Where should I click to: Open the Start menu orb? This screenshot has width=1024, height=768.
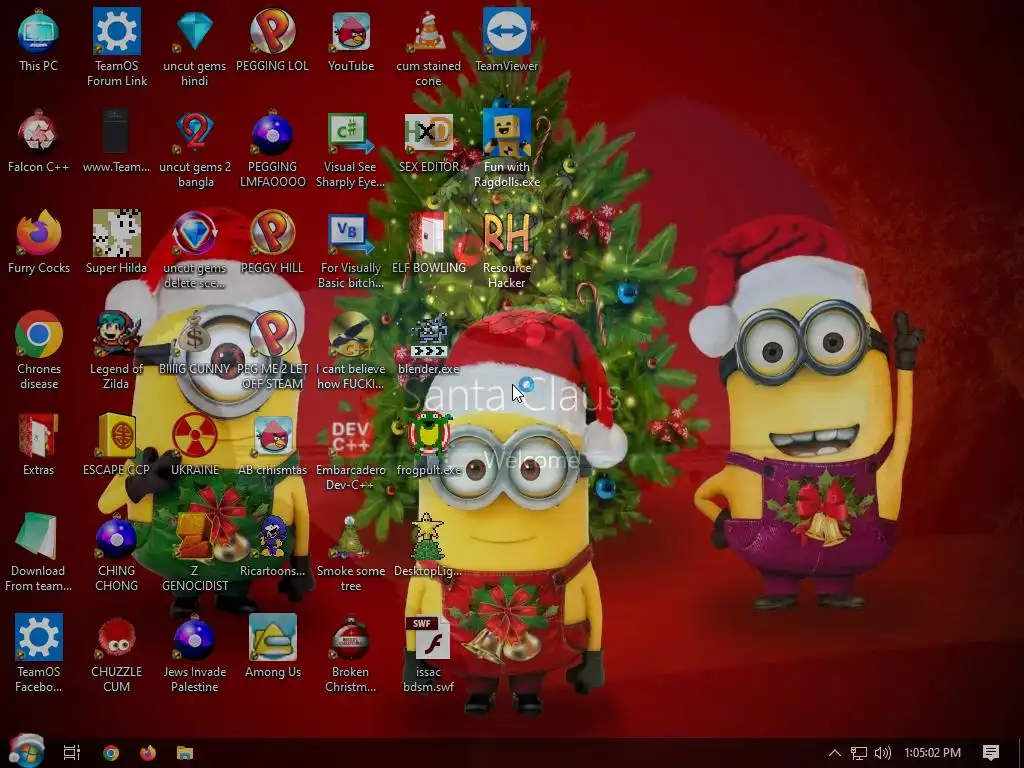pos(27,751)
